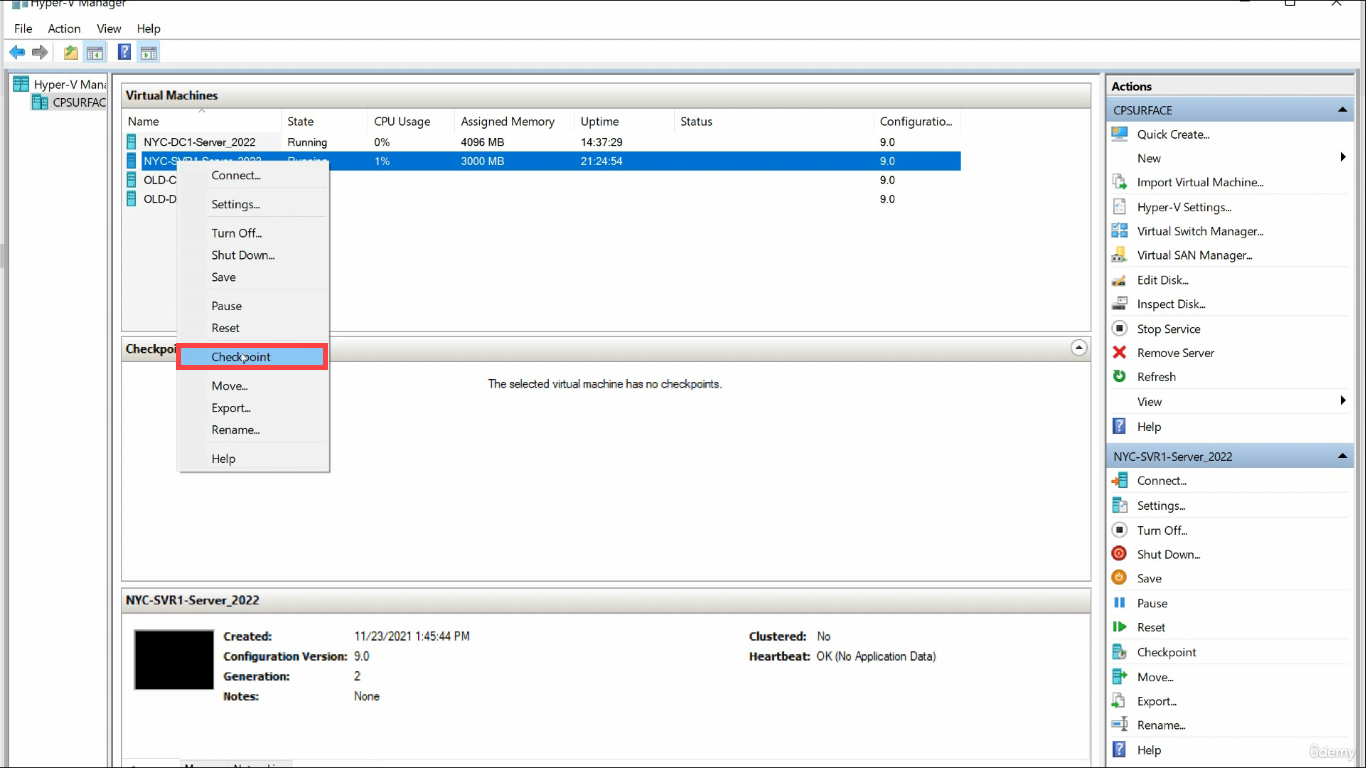The height and width of the screenshot is (768, 1366).
Task: Open Hyper-V Settings from Actions pane
Action: coord(1184,207)
